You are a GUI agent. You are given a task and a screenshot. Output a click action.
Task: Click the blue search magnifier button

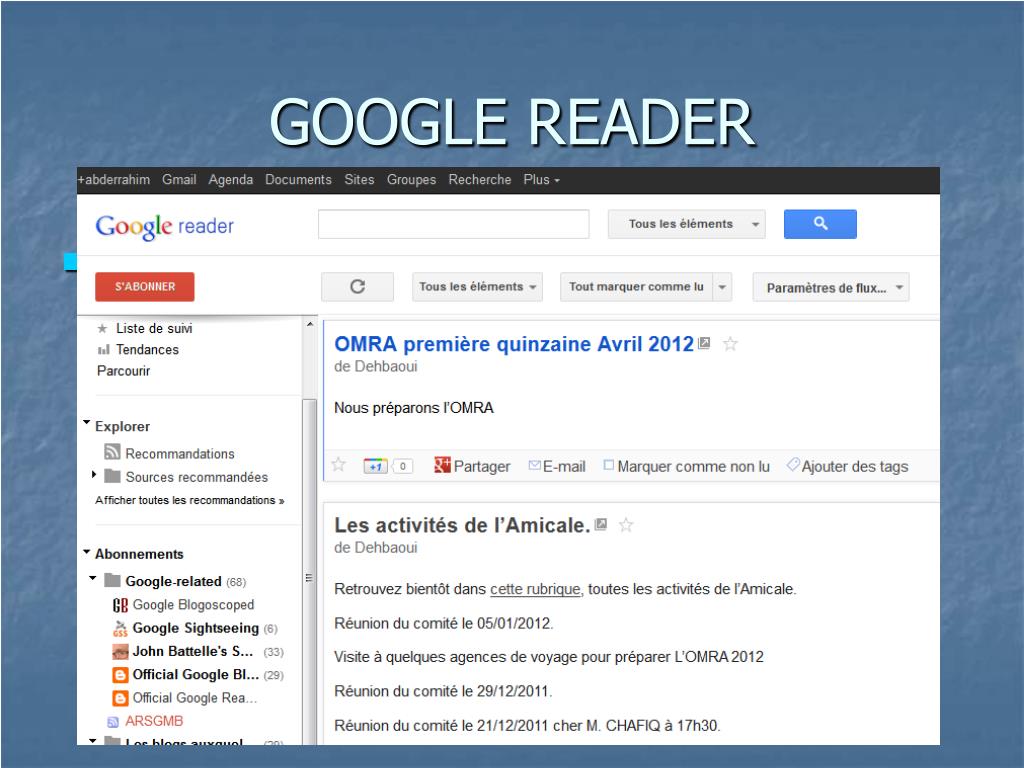[820, 224]
